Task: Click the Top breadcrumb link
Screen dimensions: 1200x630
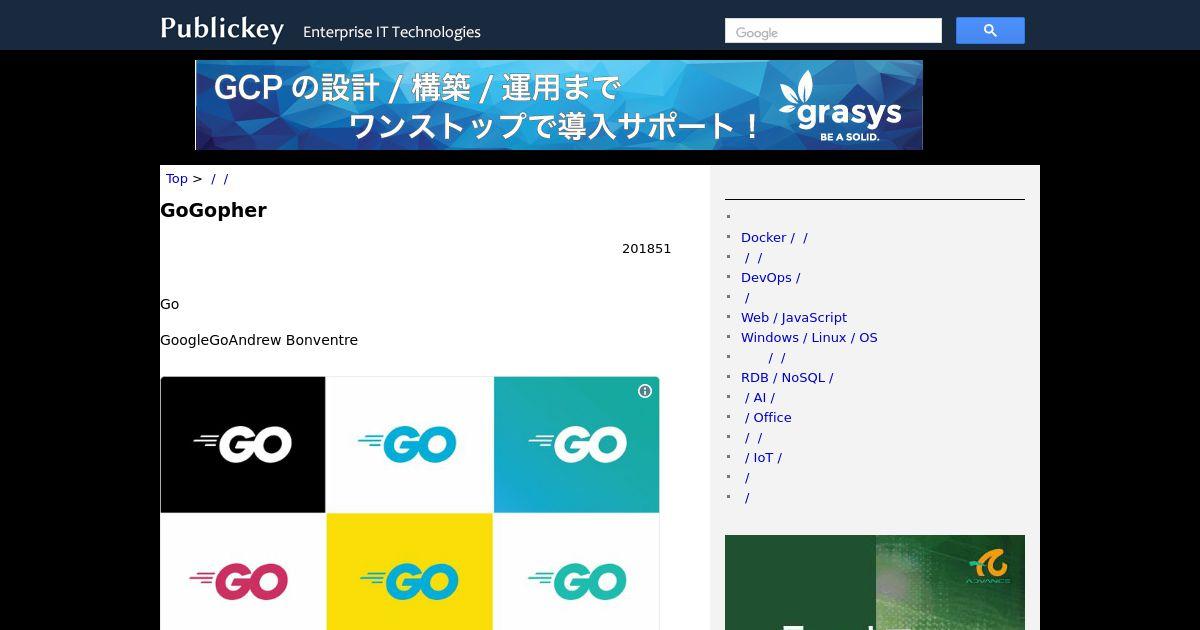Action: pyautogui.click(x=177, y=179)
